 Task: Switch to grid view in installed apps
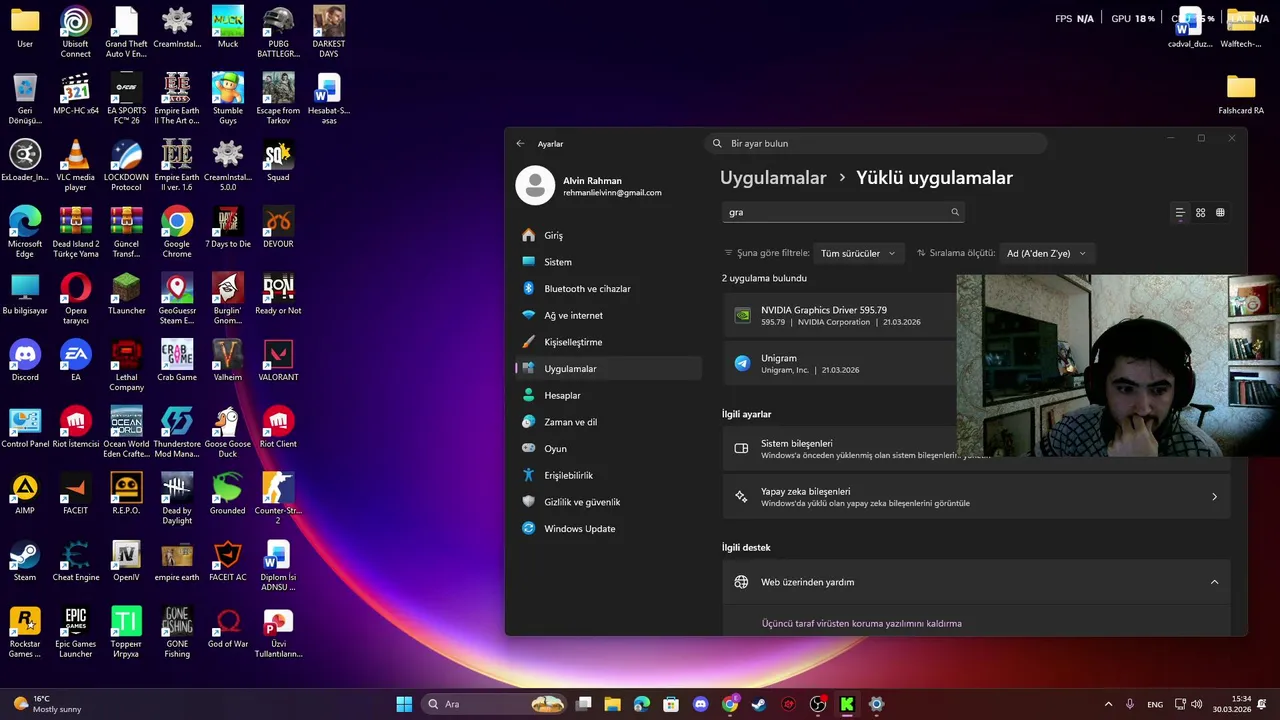click(1201, 213)
